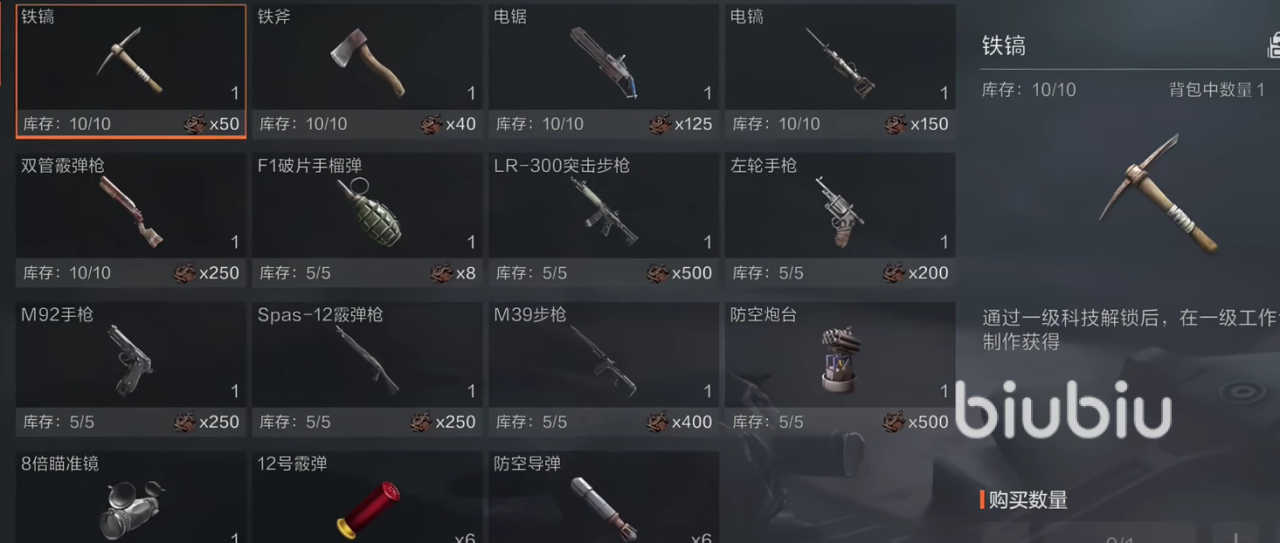The width and height of the screenshot is (1280, 543).
Task: Select the 电镐 electric pick icon
Action: point(841,62)
